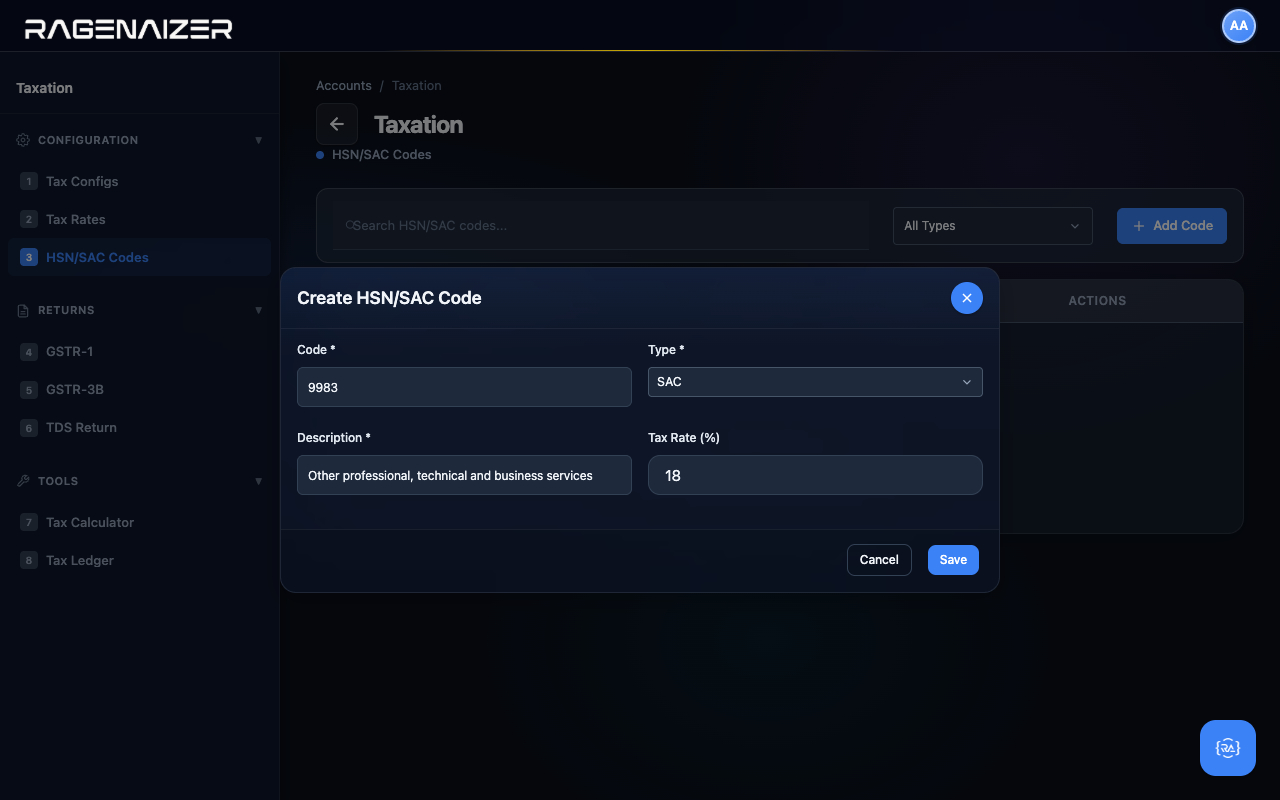
Task: Click the Create HSN/SAC Code dialog title
Action: [389, 298]
